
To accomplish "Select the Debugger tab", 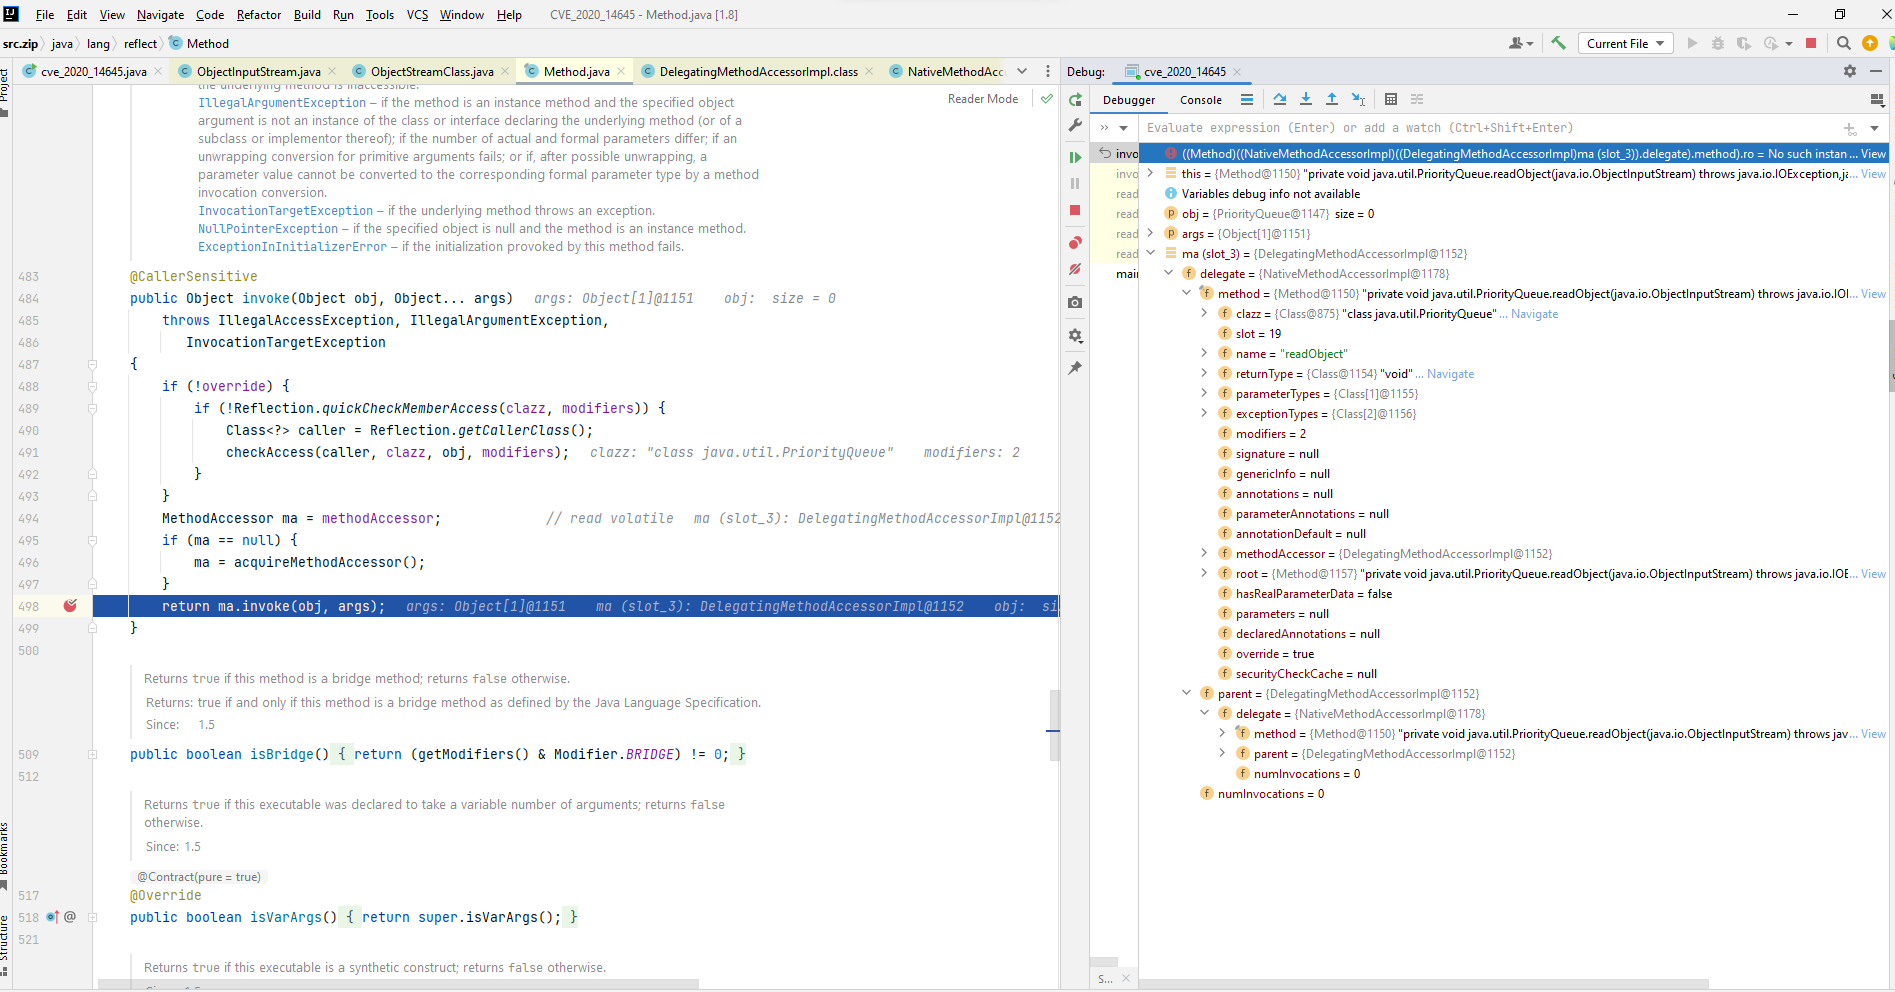I will point(1128,100).
